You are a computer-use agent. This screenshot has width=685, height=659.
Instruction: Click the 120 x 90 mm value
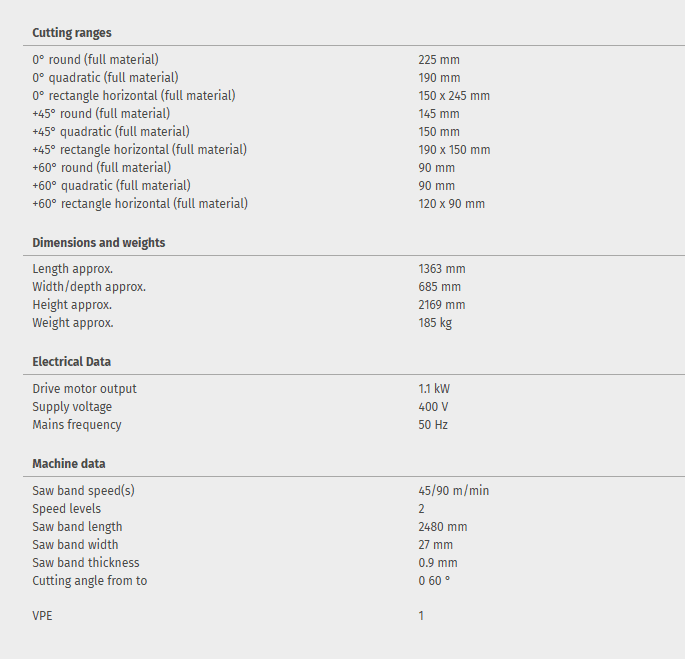[451, 204]
